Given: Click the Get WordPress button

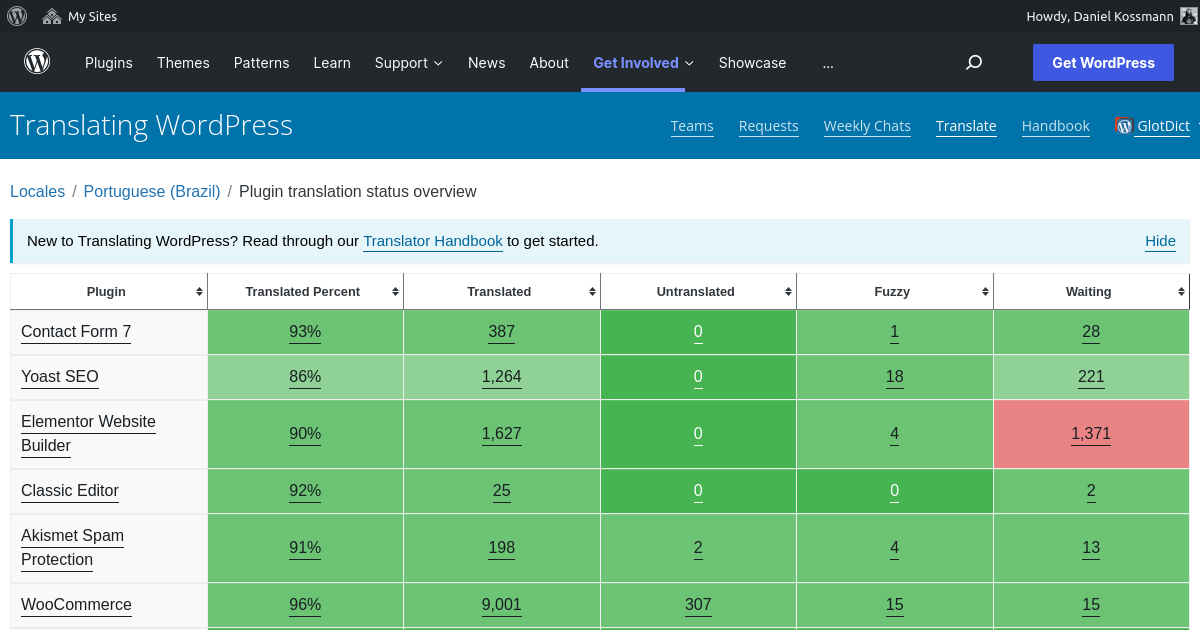Looking at the screenshot, I should coord(1104,63).
